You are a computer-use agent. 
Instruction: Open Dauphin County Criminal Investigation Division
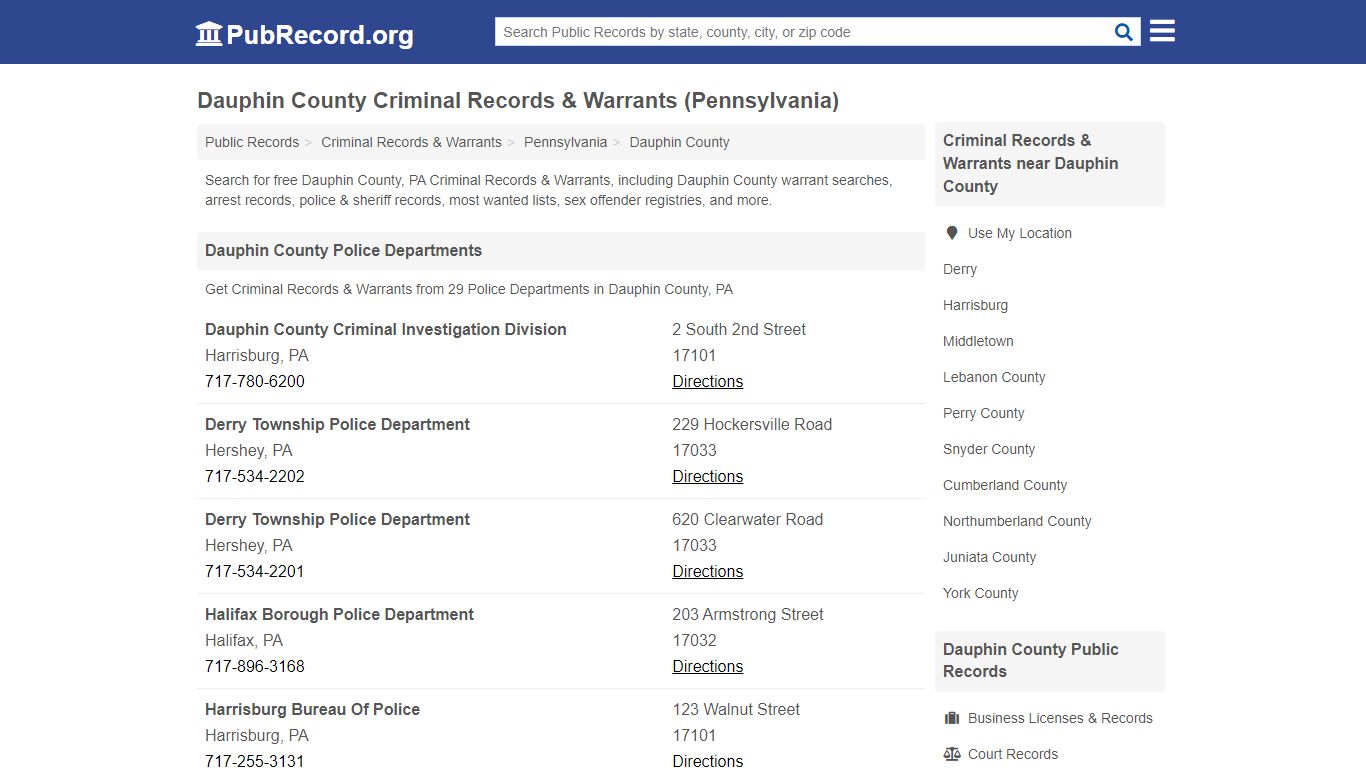pos(386,329)
